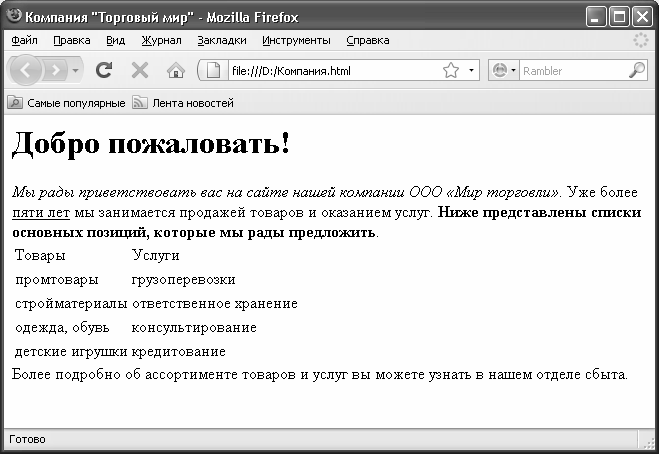Open the Справка menu
659x454 pixels.
[x=368, y=41]
